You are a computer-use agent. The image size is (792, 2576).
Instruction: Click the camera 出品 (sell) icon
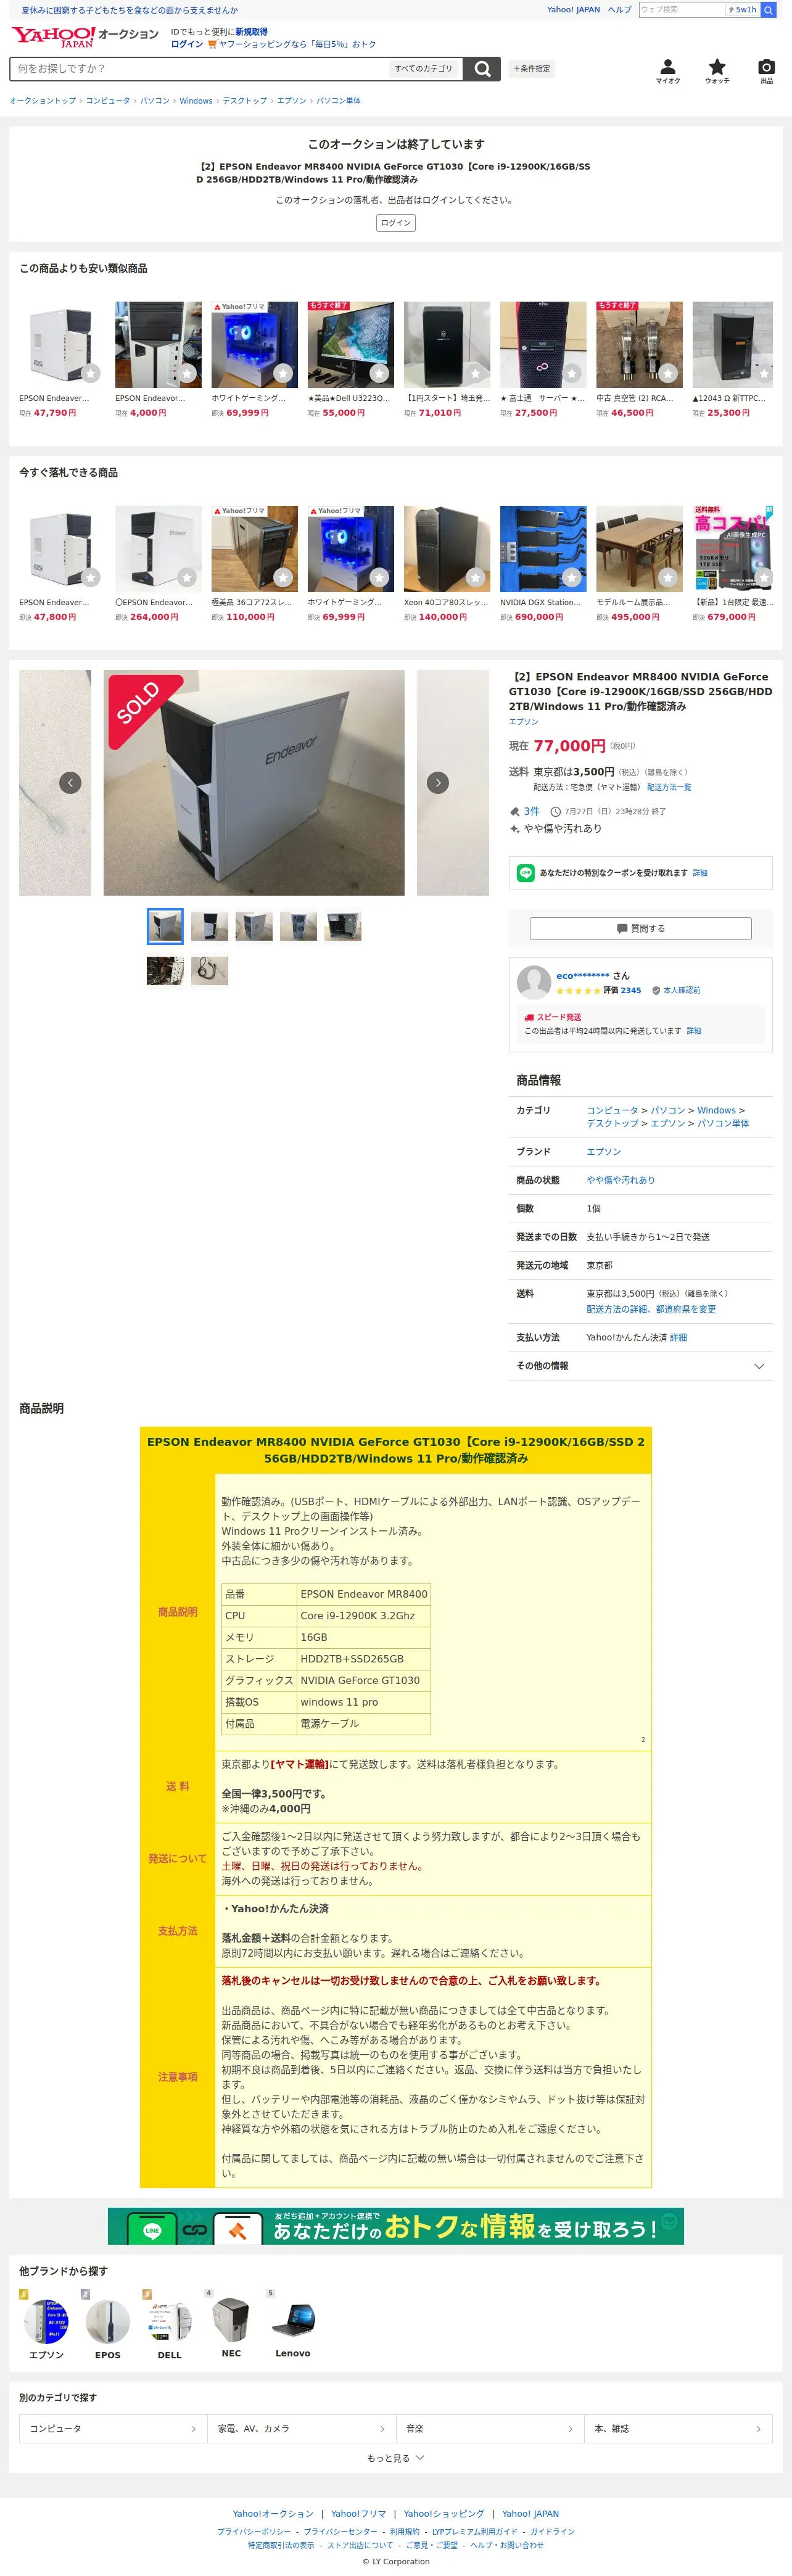(x=766, y=71)
